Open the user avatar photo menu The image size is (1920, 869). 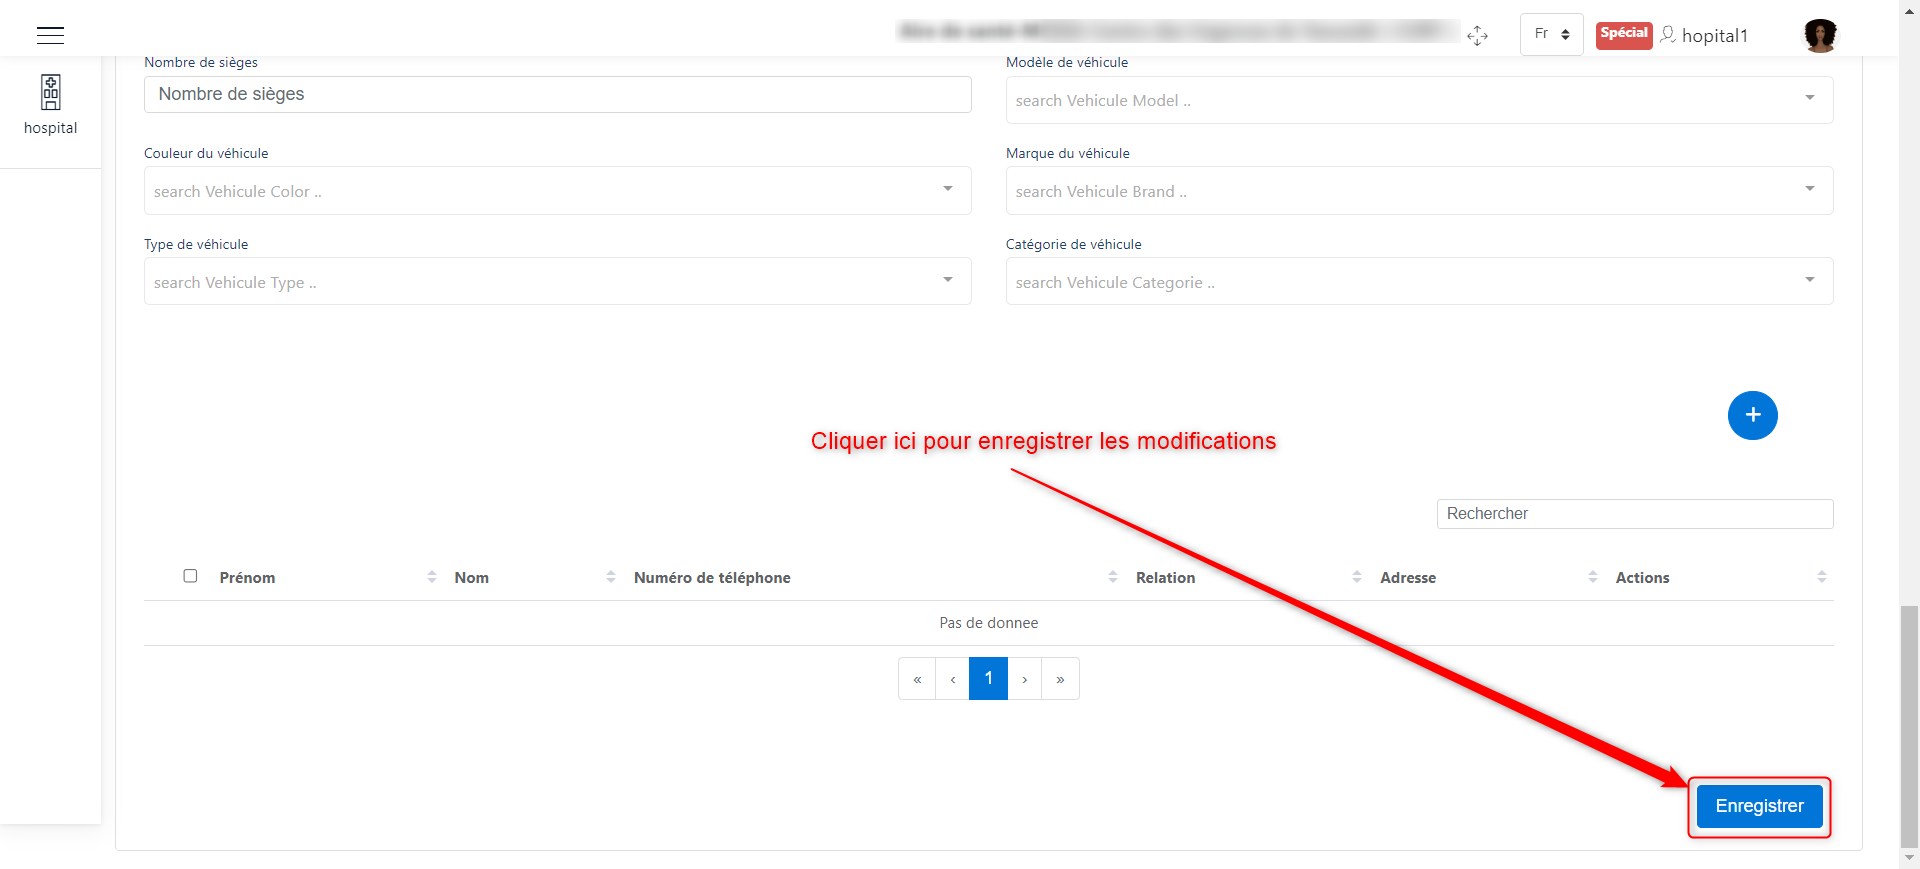[x=1820, y=35]
